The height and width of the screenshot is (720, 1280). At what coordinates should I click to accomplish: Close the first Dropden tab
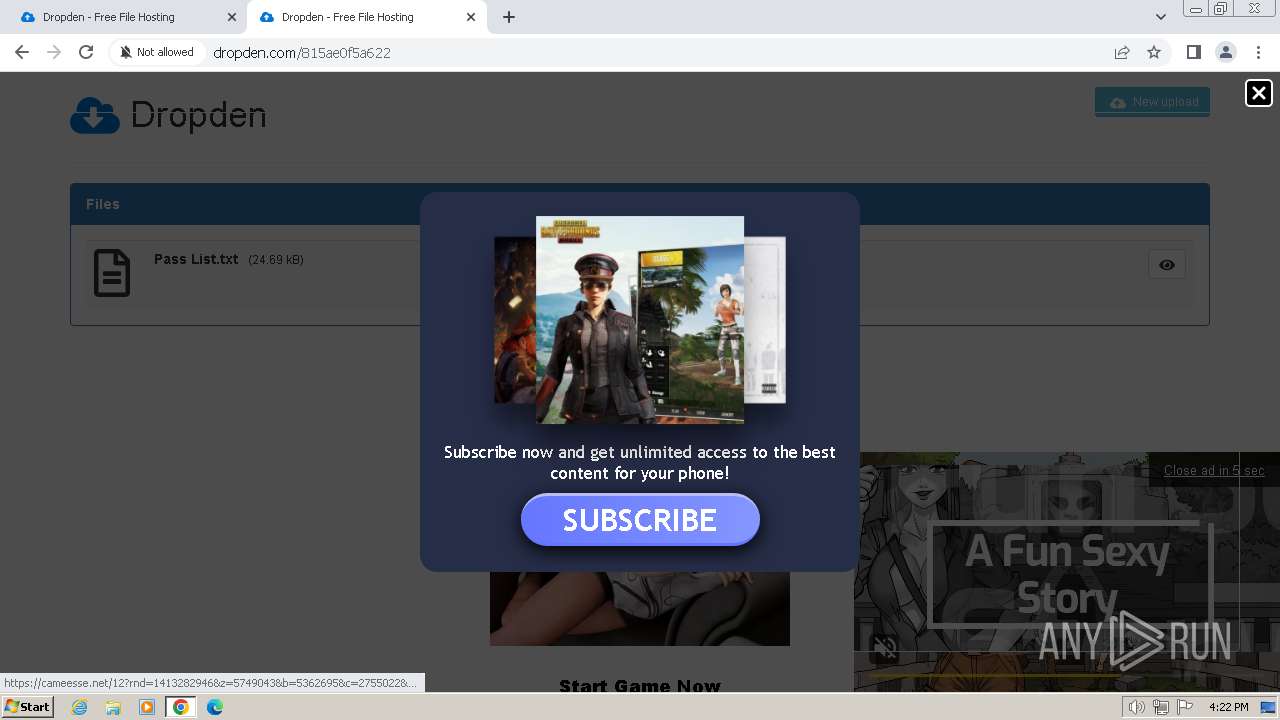click(232, 17)
